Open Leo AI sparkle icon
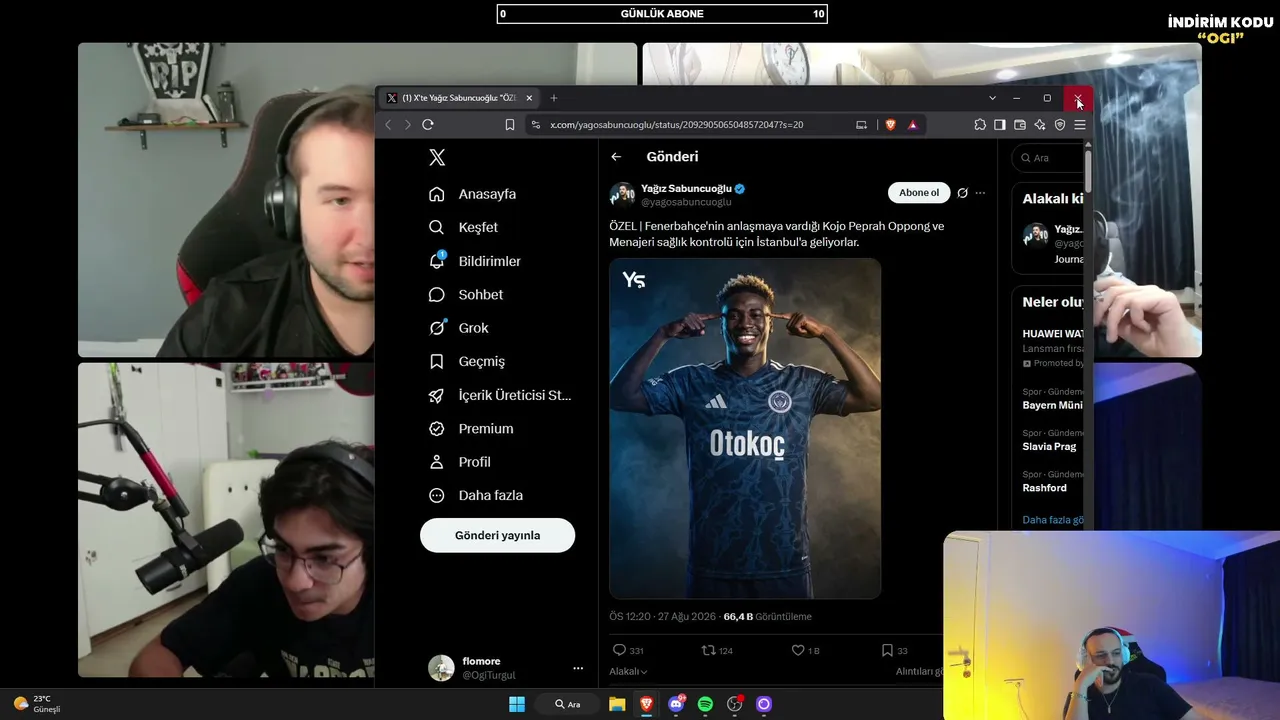Screen dimensions: 1280x720 point(1040,125)
